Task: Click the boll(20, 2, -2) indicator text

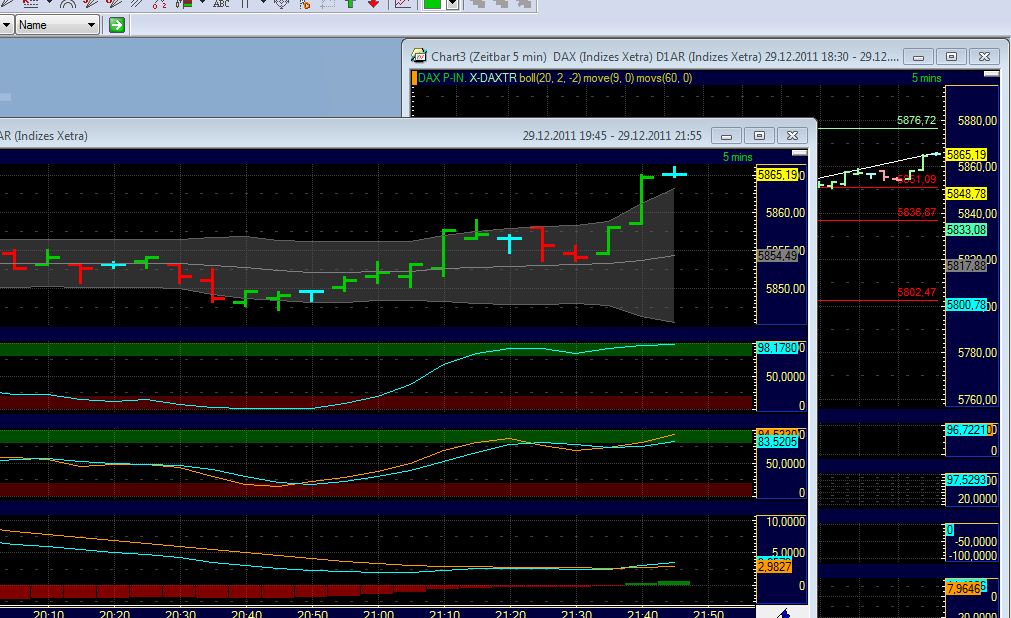Action: [x=549, y=77]
